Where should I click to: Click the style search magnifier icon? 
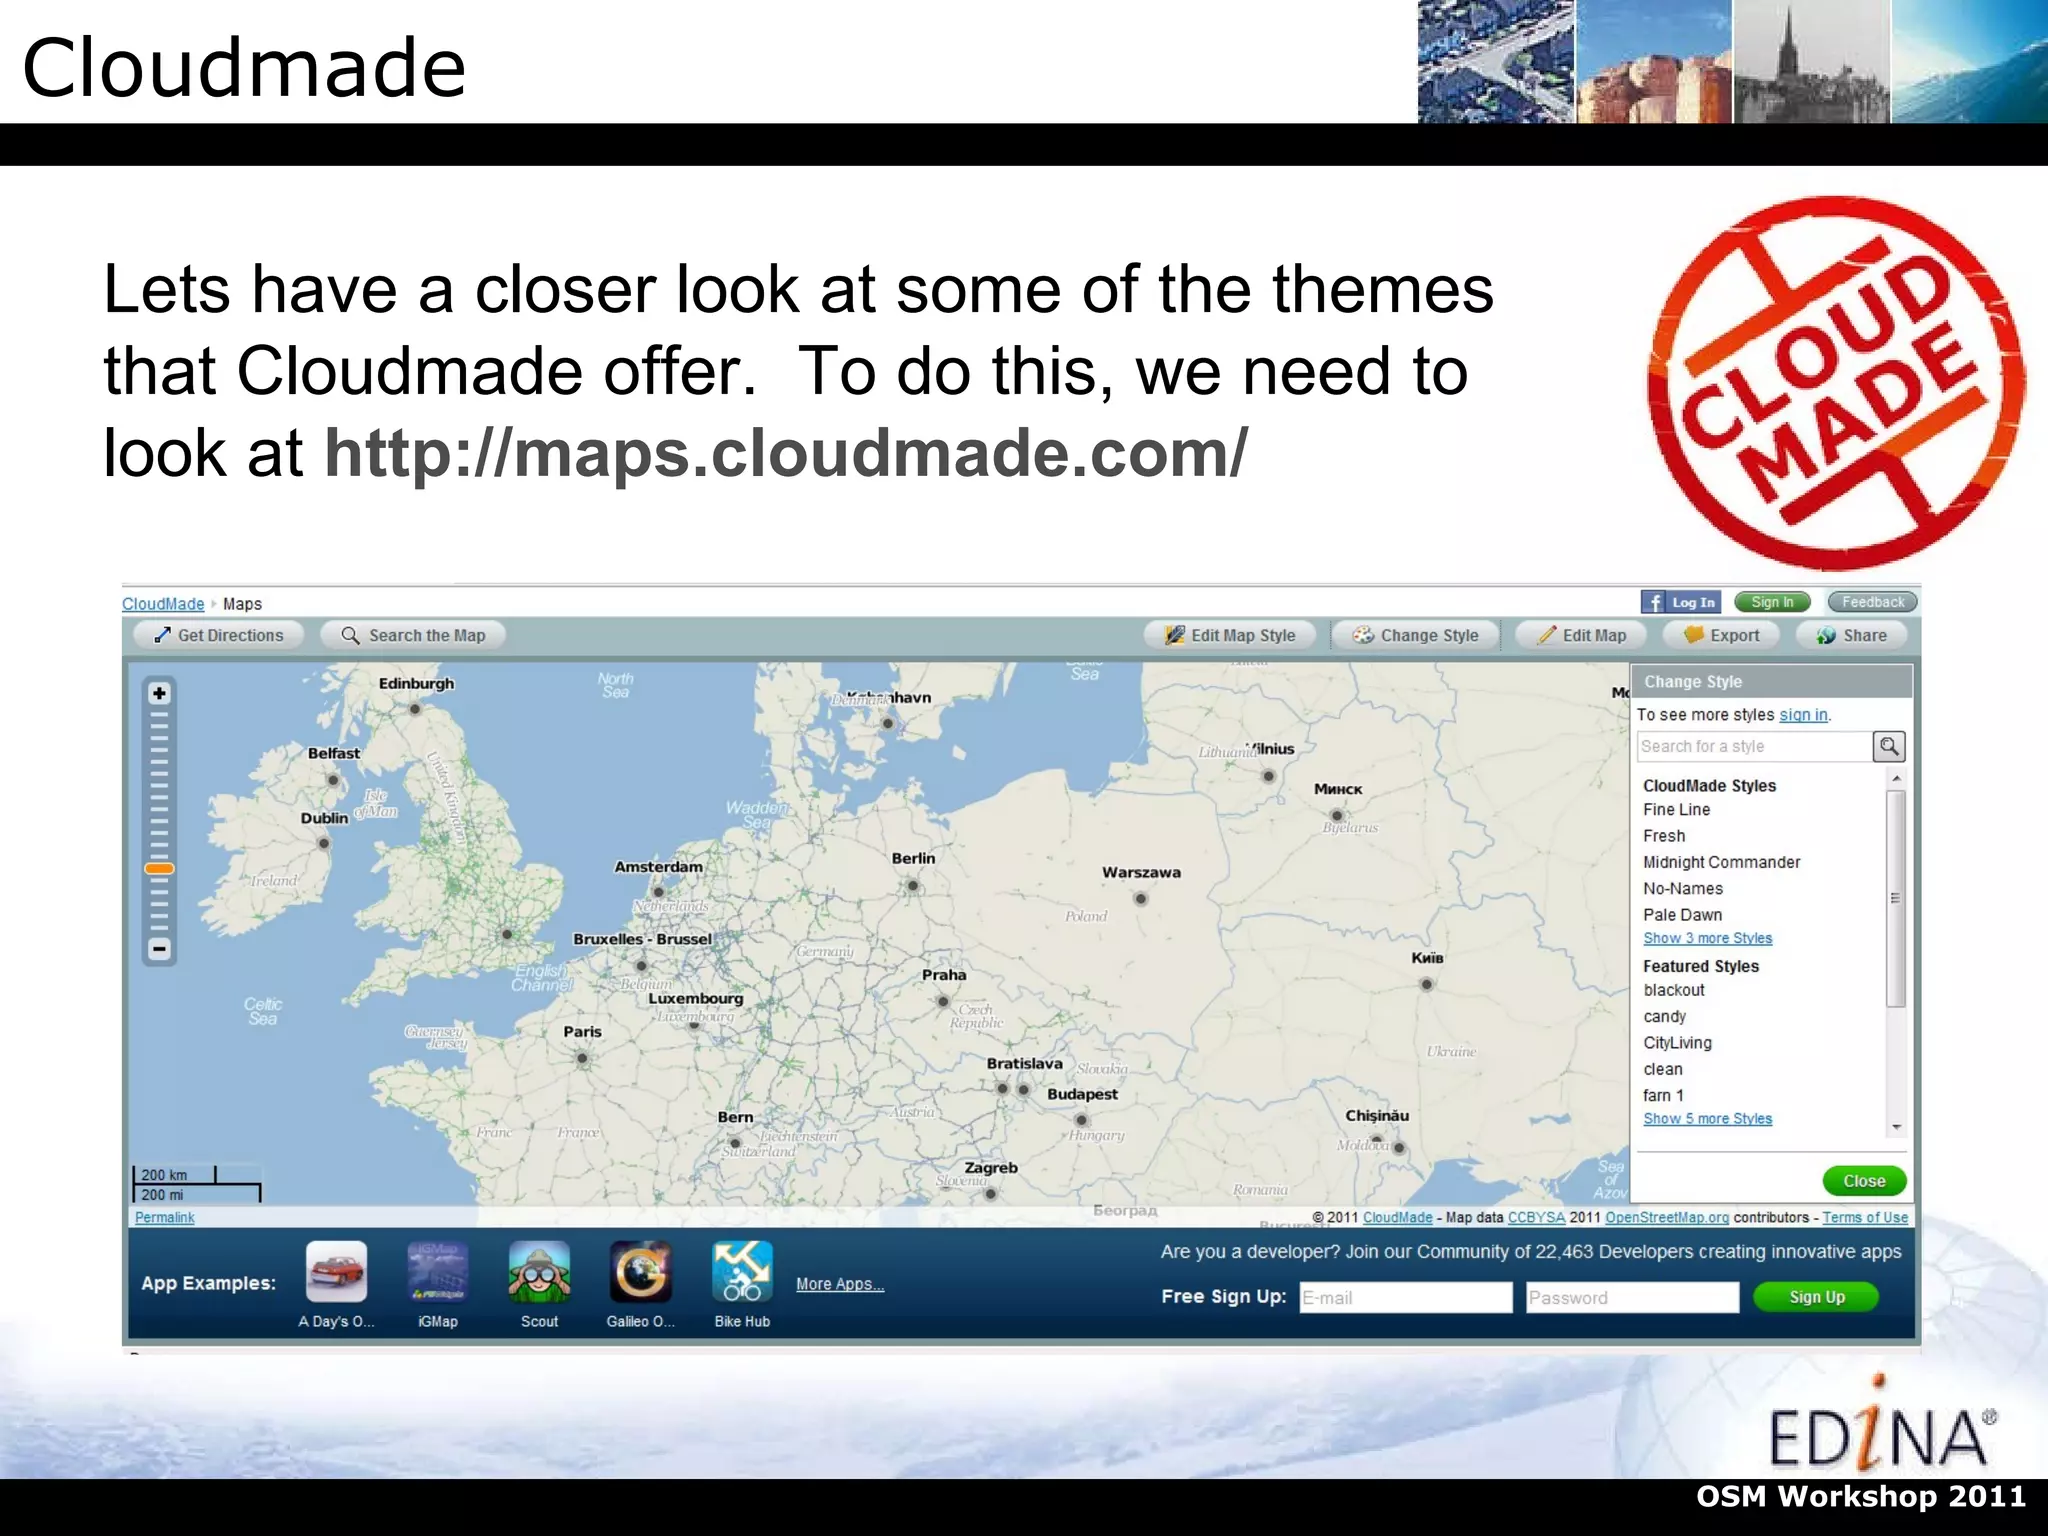point(1889,747)
